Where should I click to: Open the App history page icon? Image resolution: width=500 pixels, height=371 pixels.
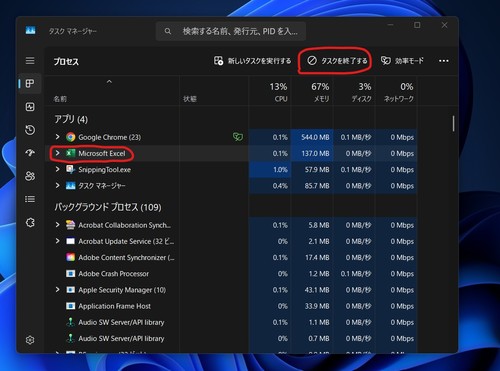point(30,130)
